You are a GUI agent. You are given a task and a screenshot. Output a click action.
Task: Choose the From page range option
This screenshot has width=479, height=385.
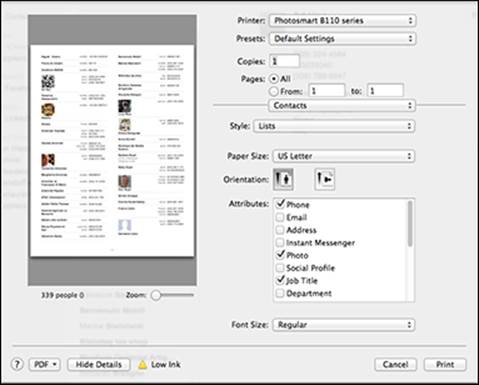274,91
